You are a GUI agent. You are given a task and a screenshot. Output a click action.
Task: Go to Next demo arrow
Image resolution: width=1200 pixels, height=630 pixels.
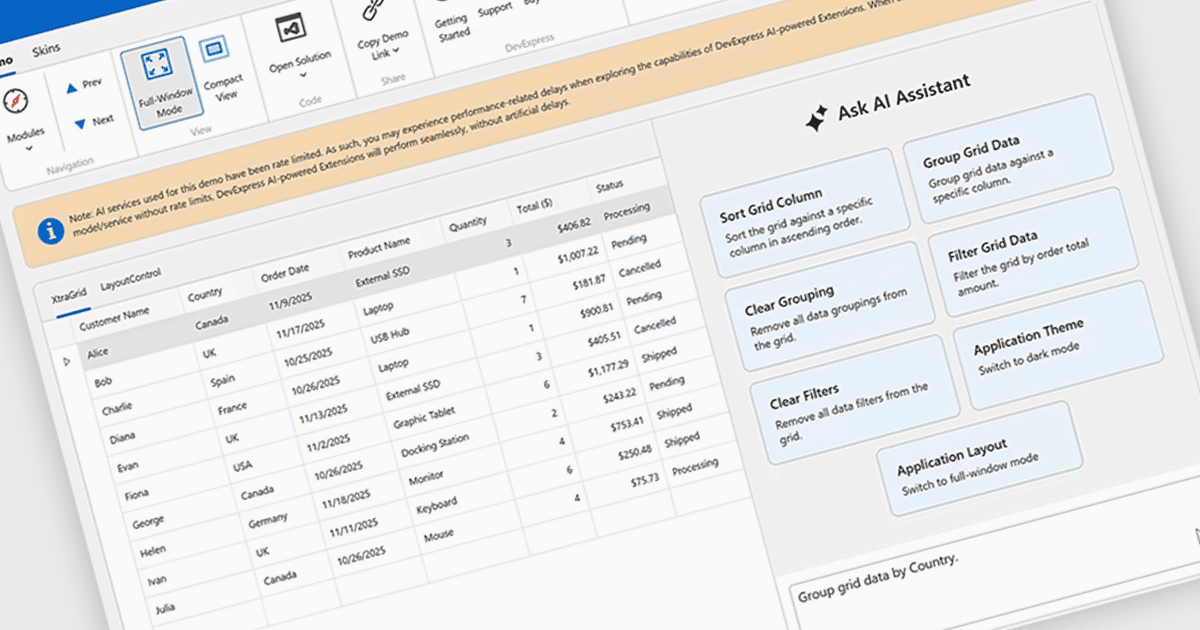80,124
